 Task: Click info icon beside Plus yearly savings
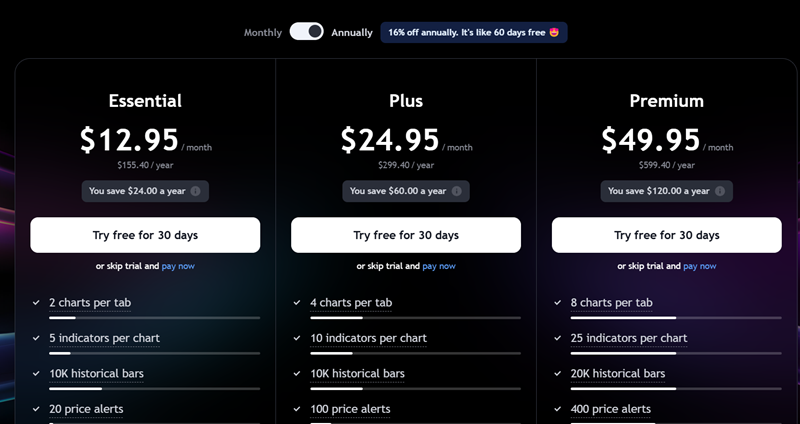(x=456, y=191)
